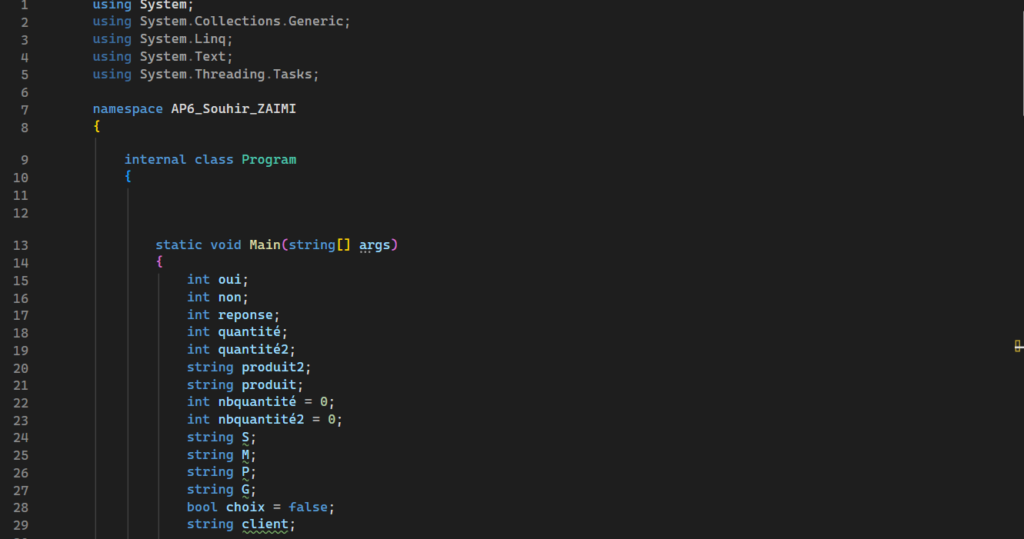Click the Program class name
The height and width of the screenshot is (539, 1024).
[269, 160]
